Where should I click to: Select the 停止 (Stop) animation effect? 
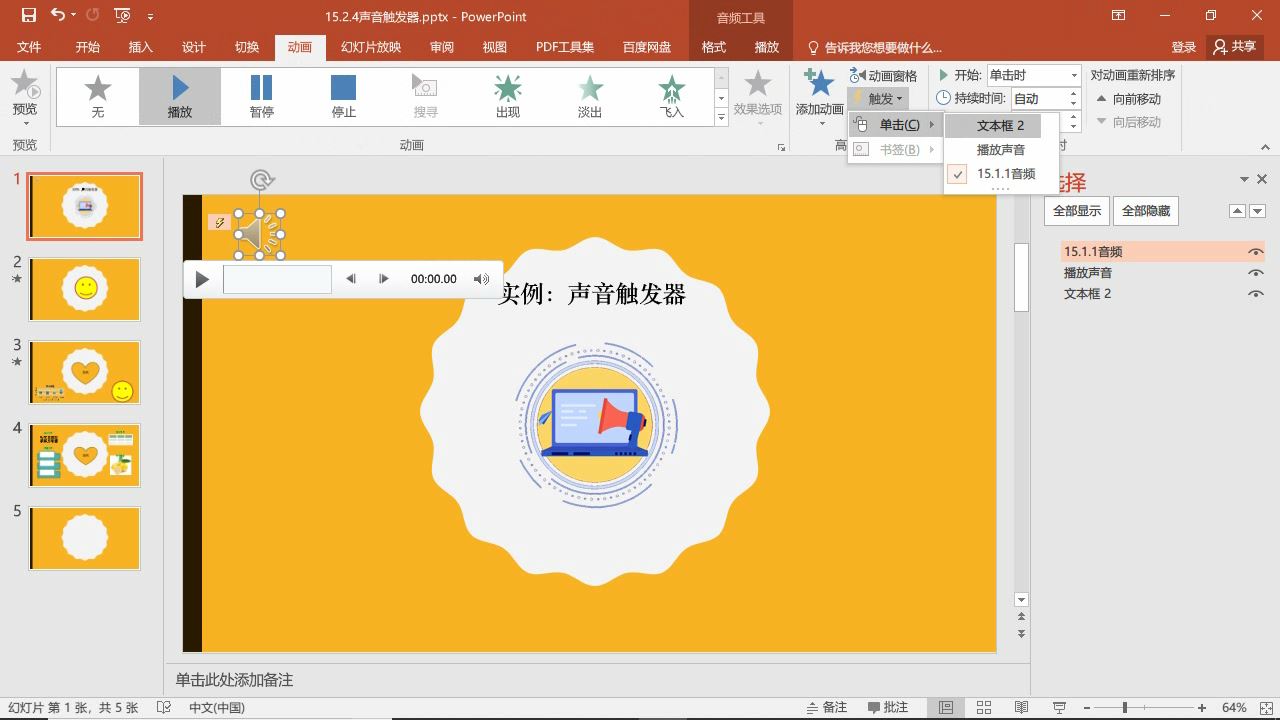[x=343, y=96]
